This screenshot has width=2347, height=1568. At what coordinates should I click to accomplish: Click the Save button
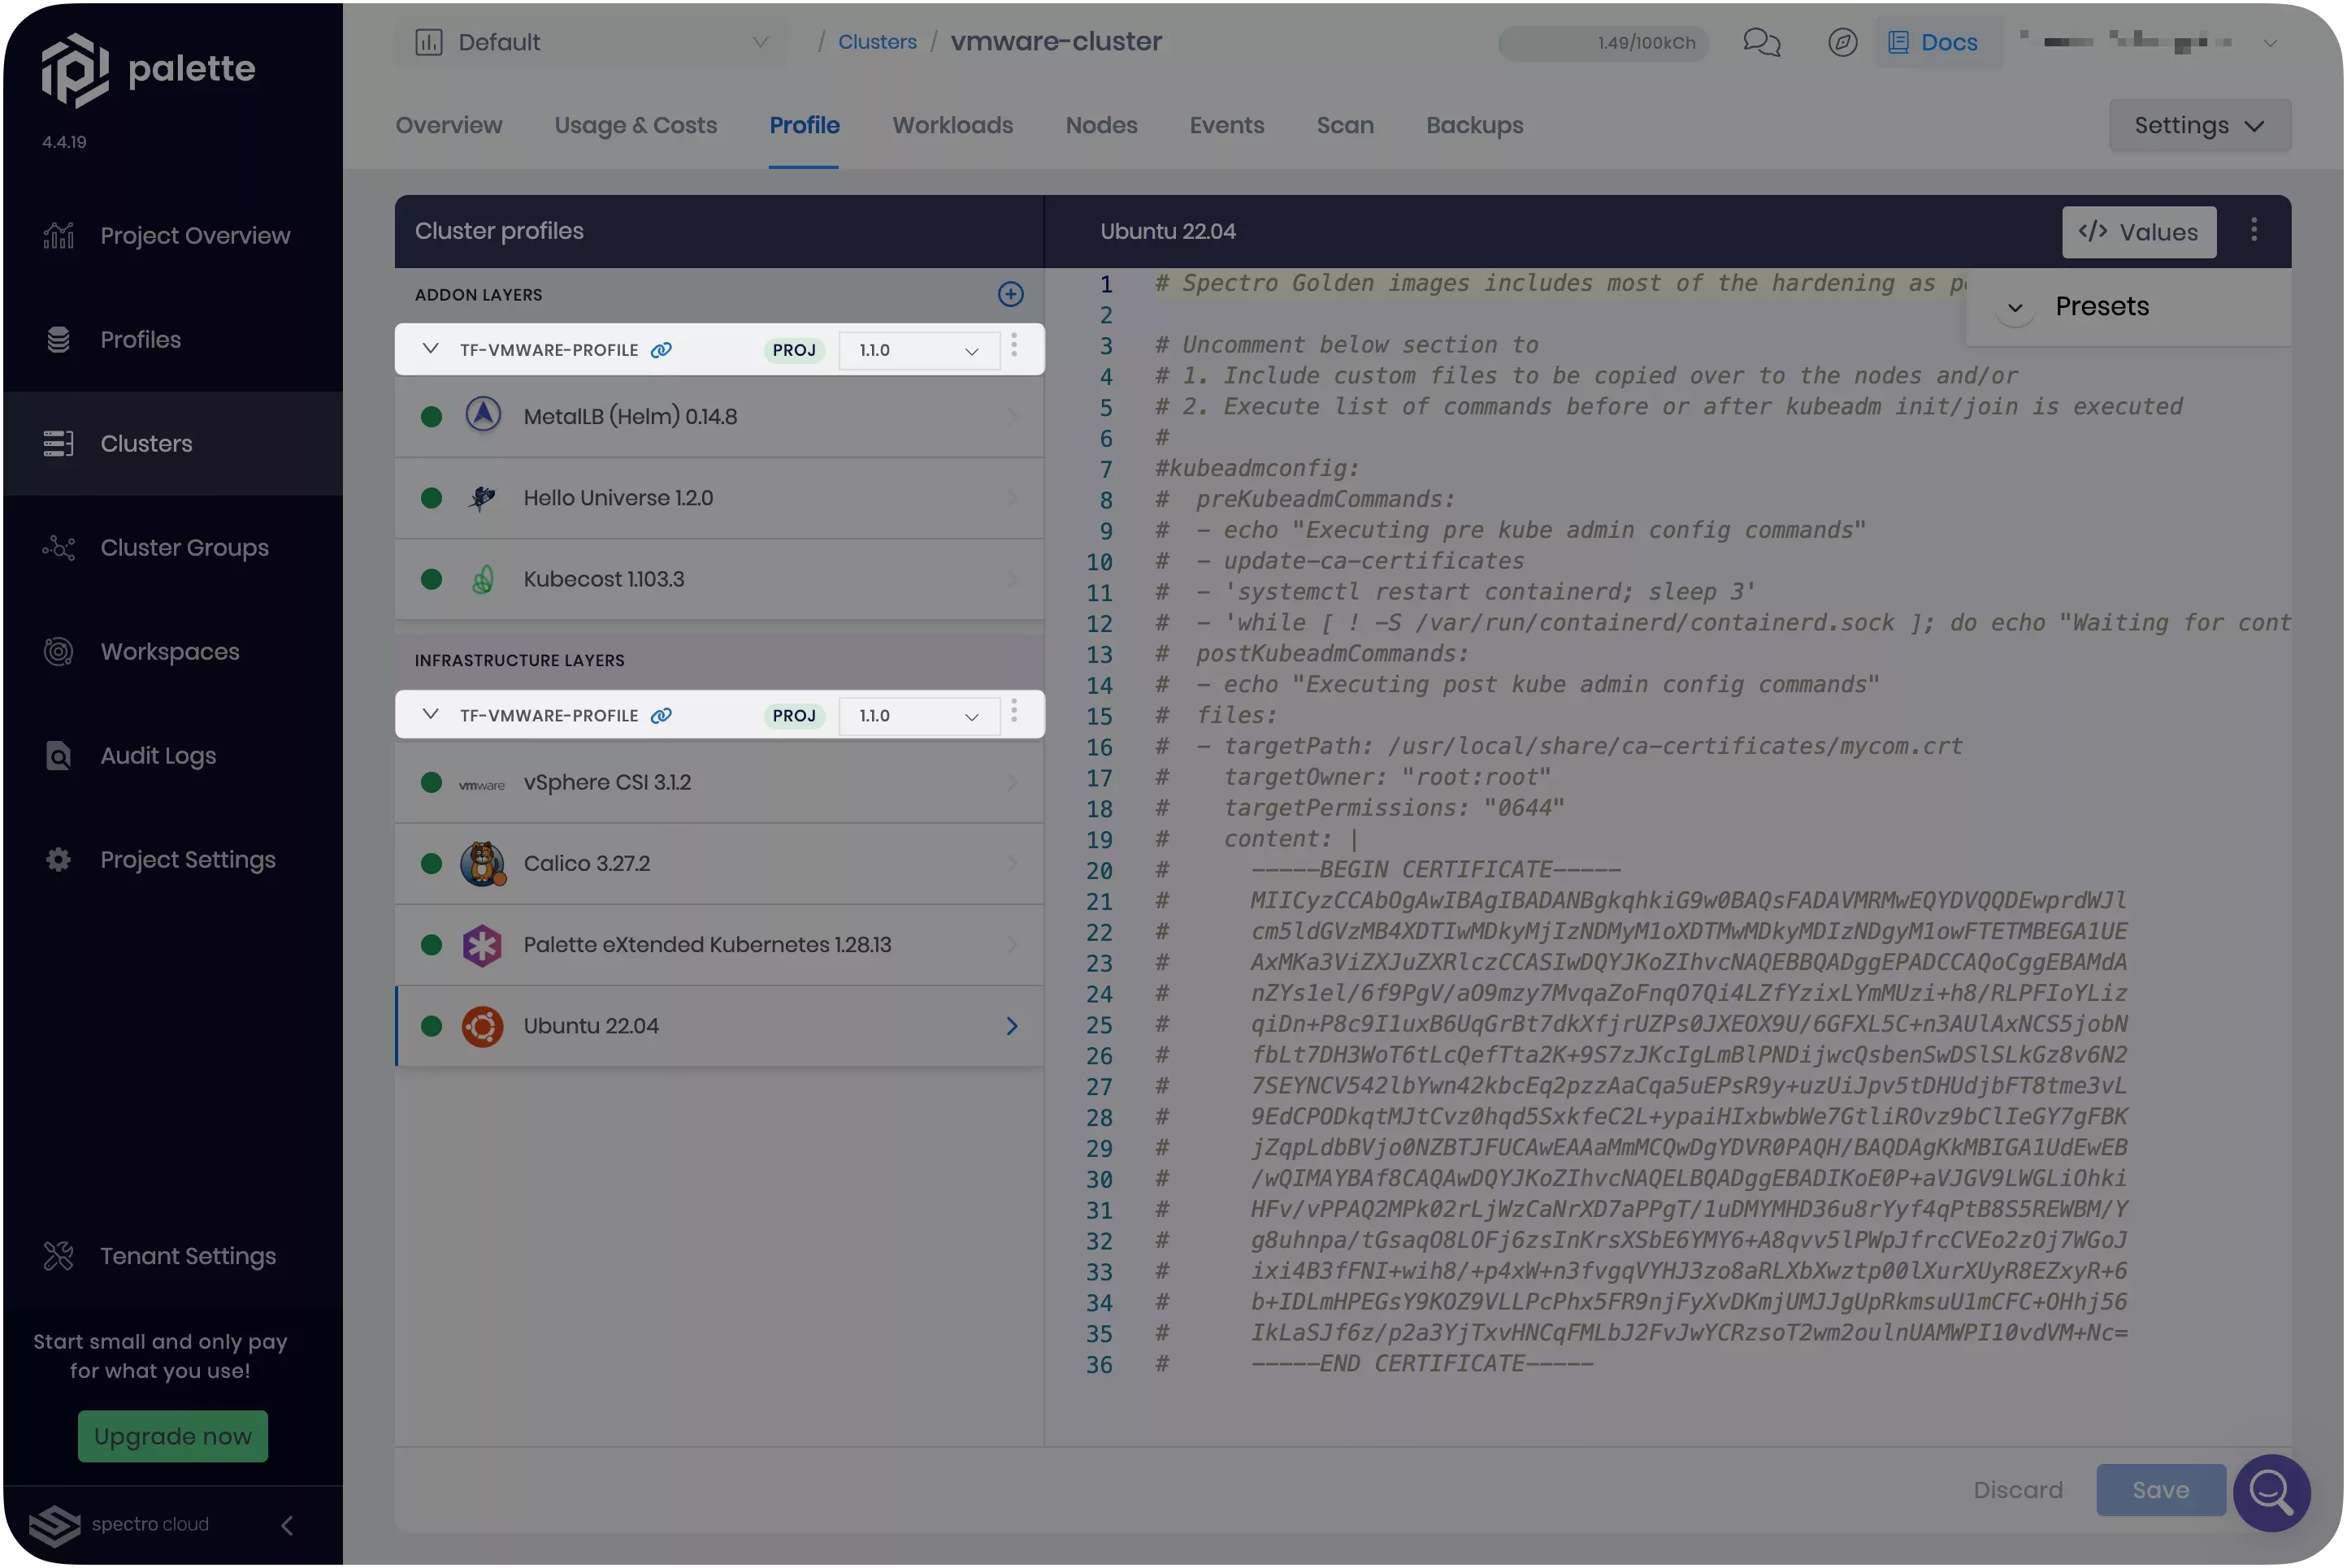pyautogui.click(x=2159, y=1489)
